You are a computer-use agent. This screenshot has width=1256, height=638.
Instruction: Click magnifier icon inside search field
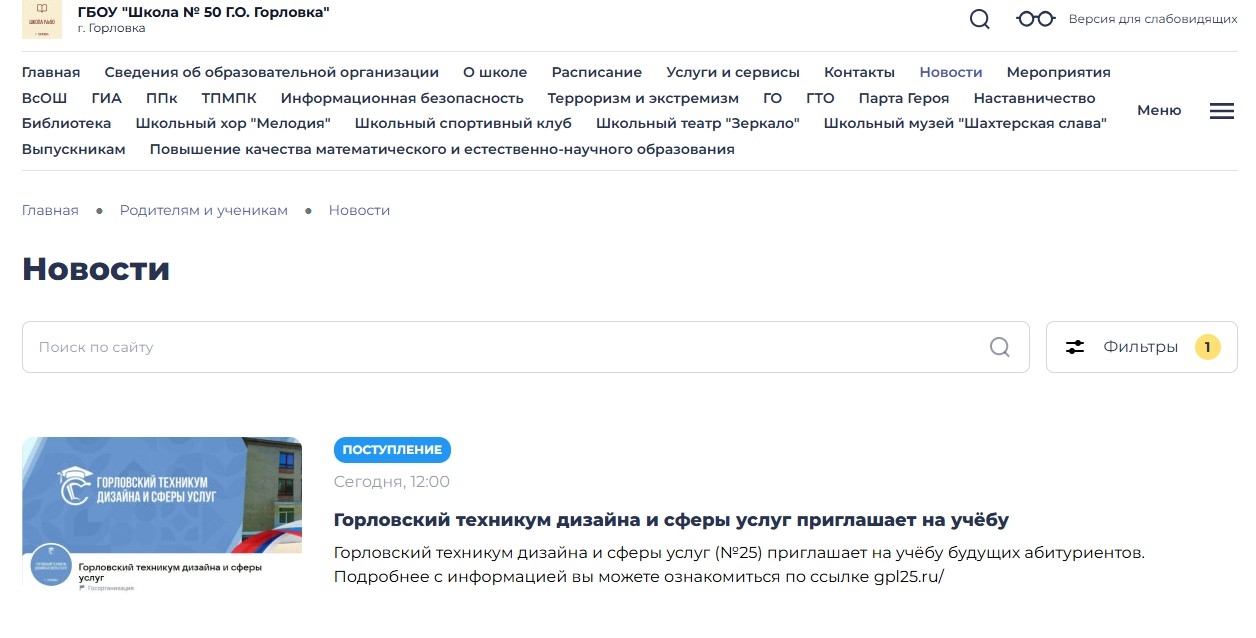pyautogui.click(x=1000, y=347)
